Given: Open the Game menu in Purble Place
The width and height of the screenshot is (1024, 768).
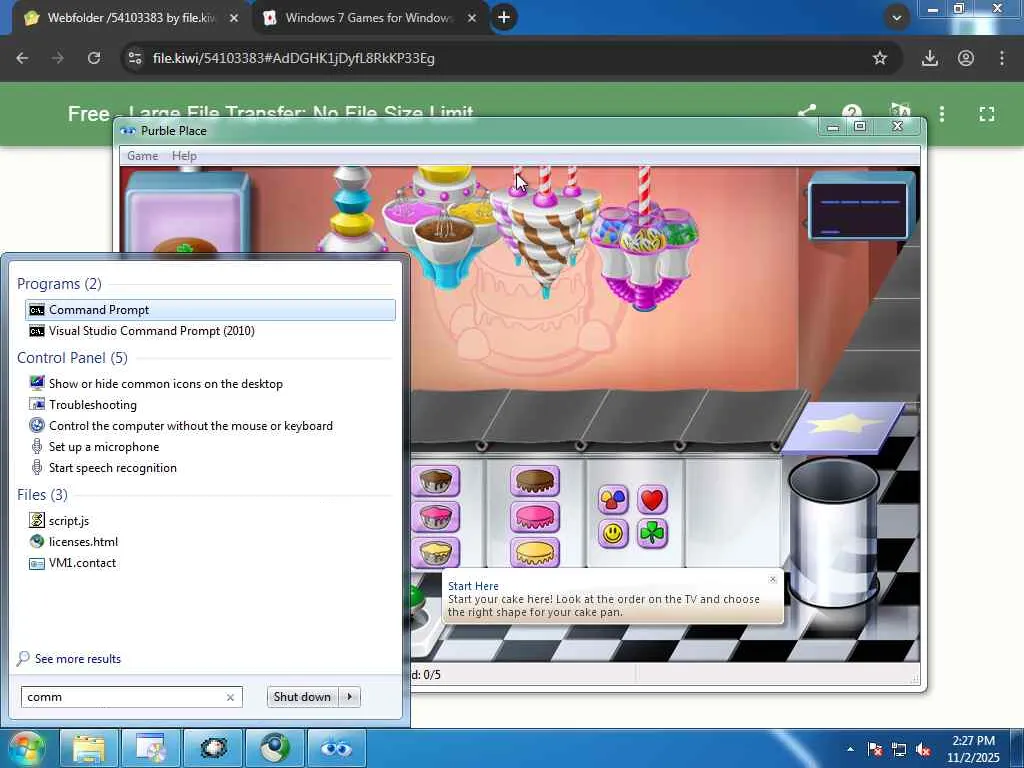Looking at the screenshot, I should tap(142, 155).
